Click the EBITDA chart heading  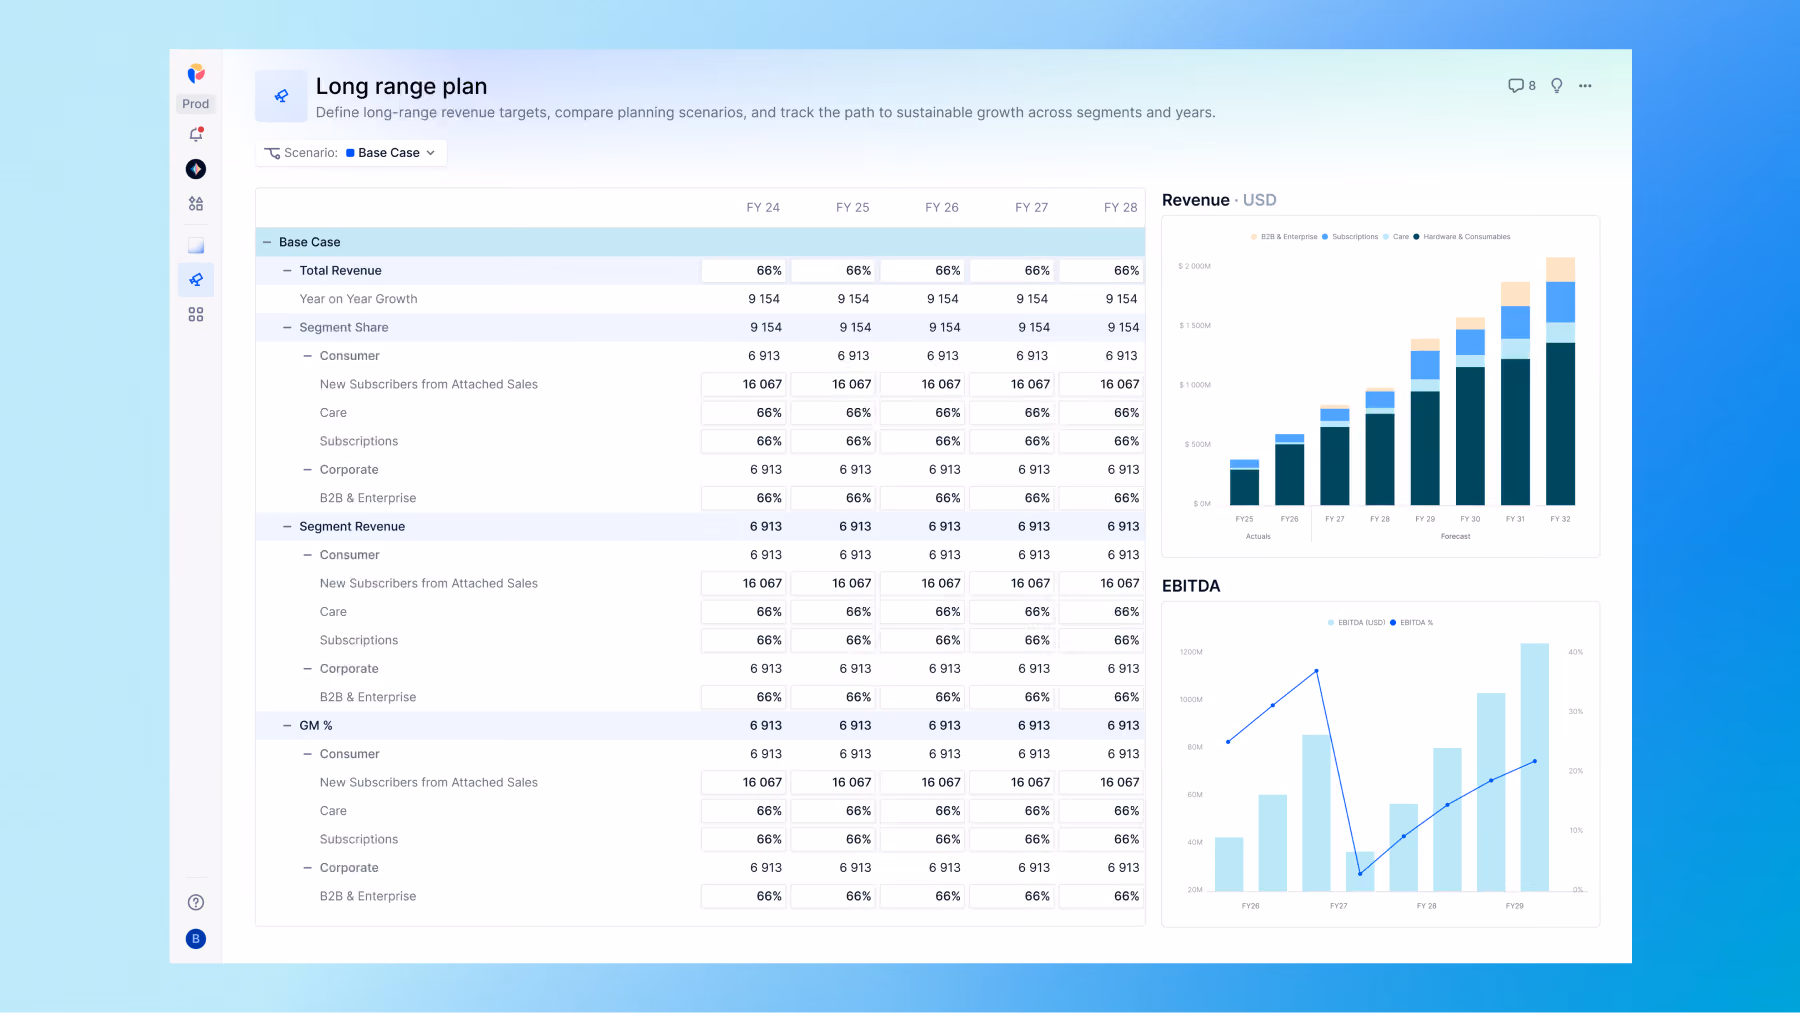(1191, 586)
